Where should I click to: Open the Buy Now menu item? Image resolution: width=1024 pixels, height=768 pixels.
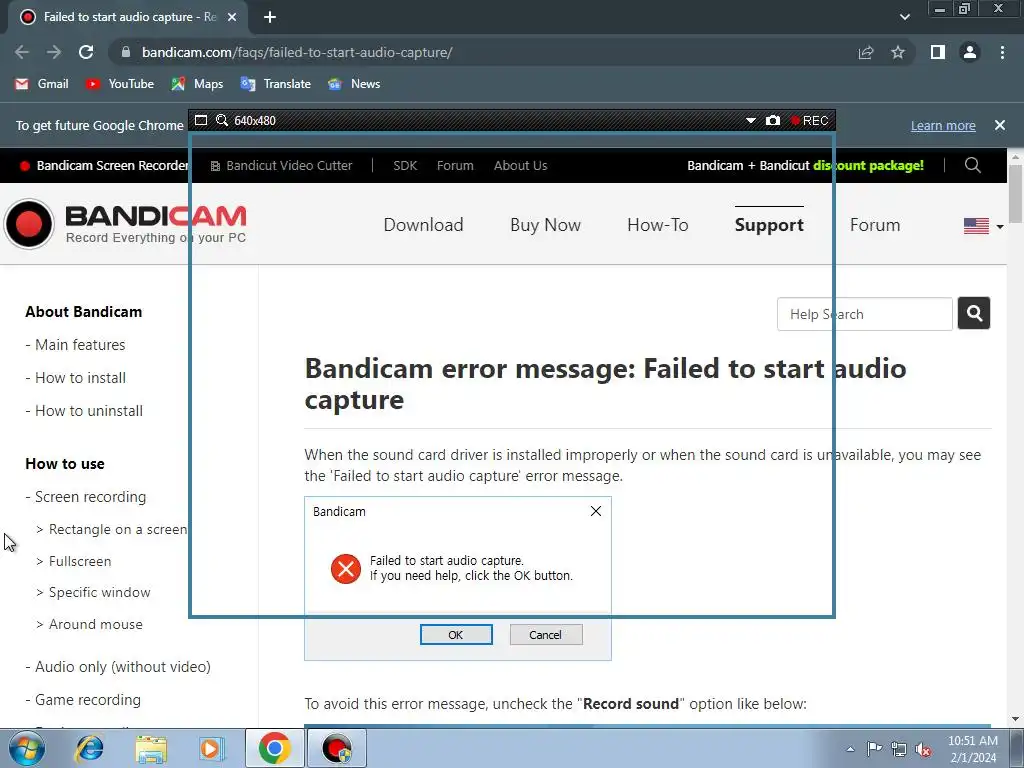pos(545,225)
